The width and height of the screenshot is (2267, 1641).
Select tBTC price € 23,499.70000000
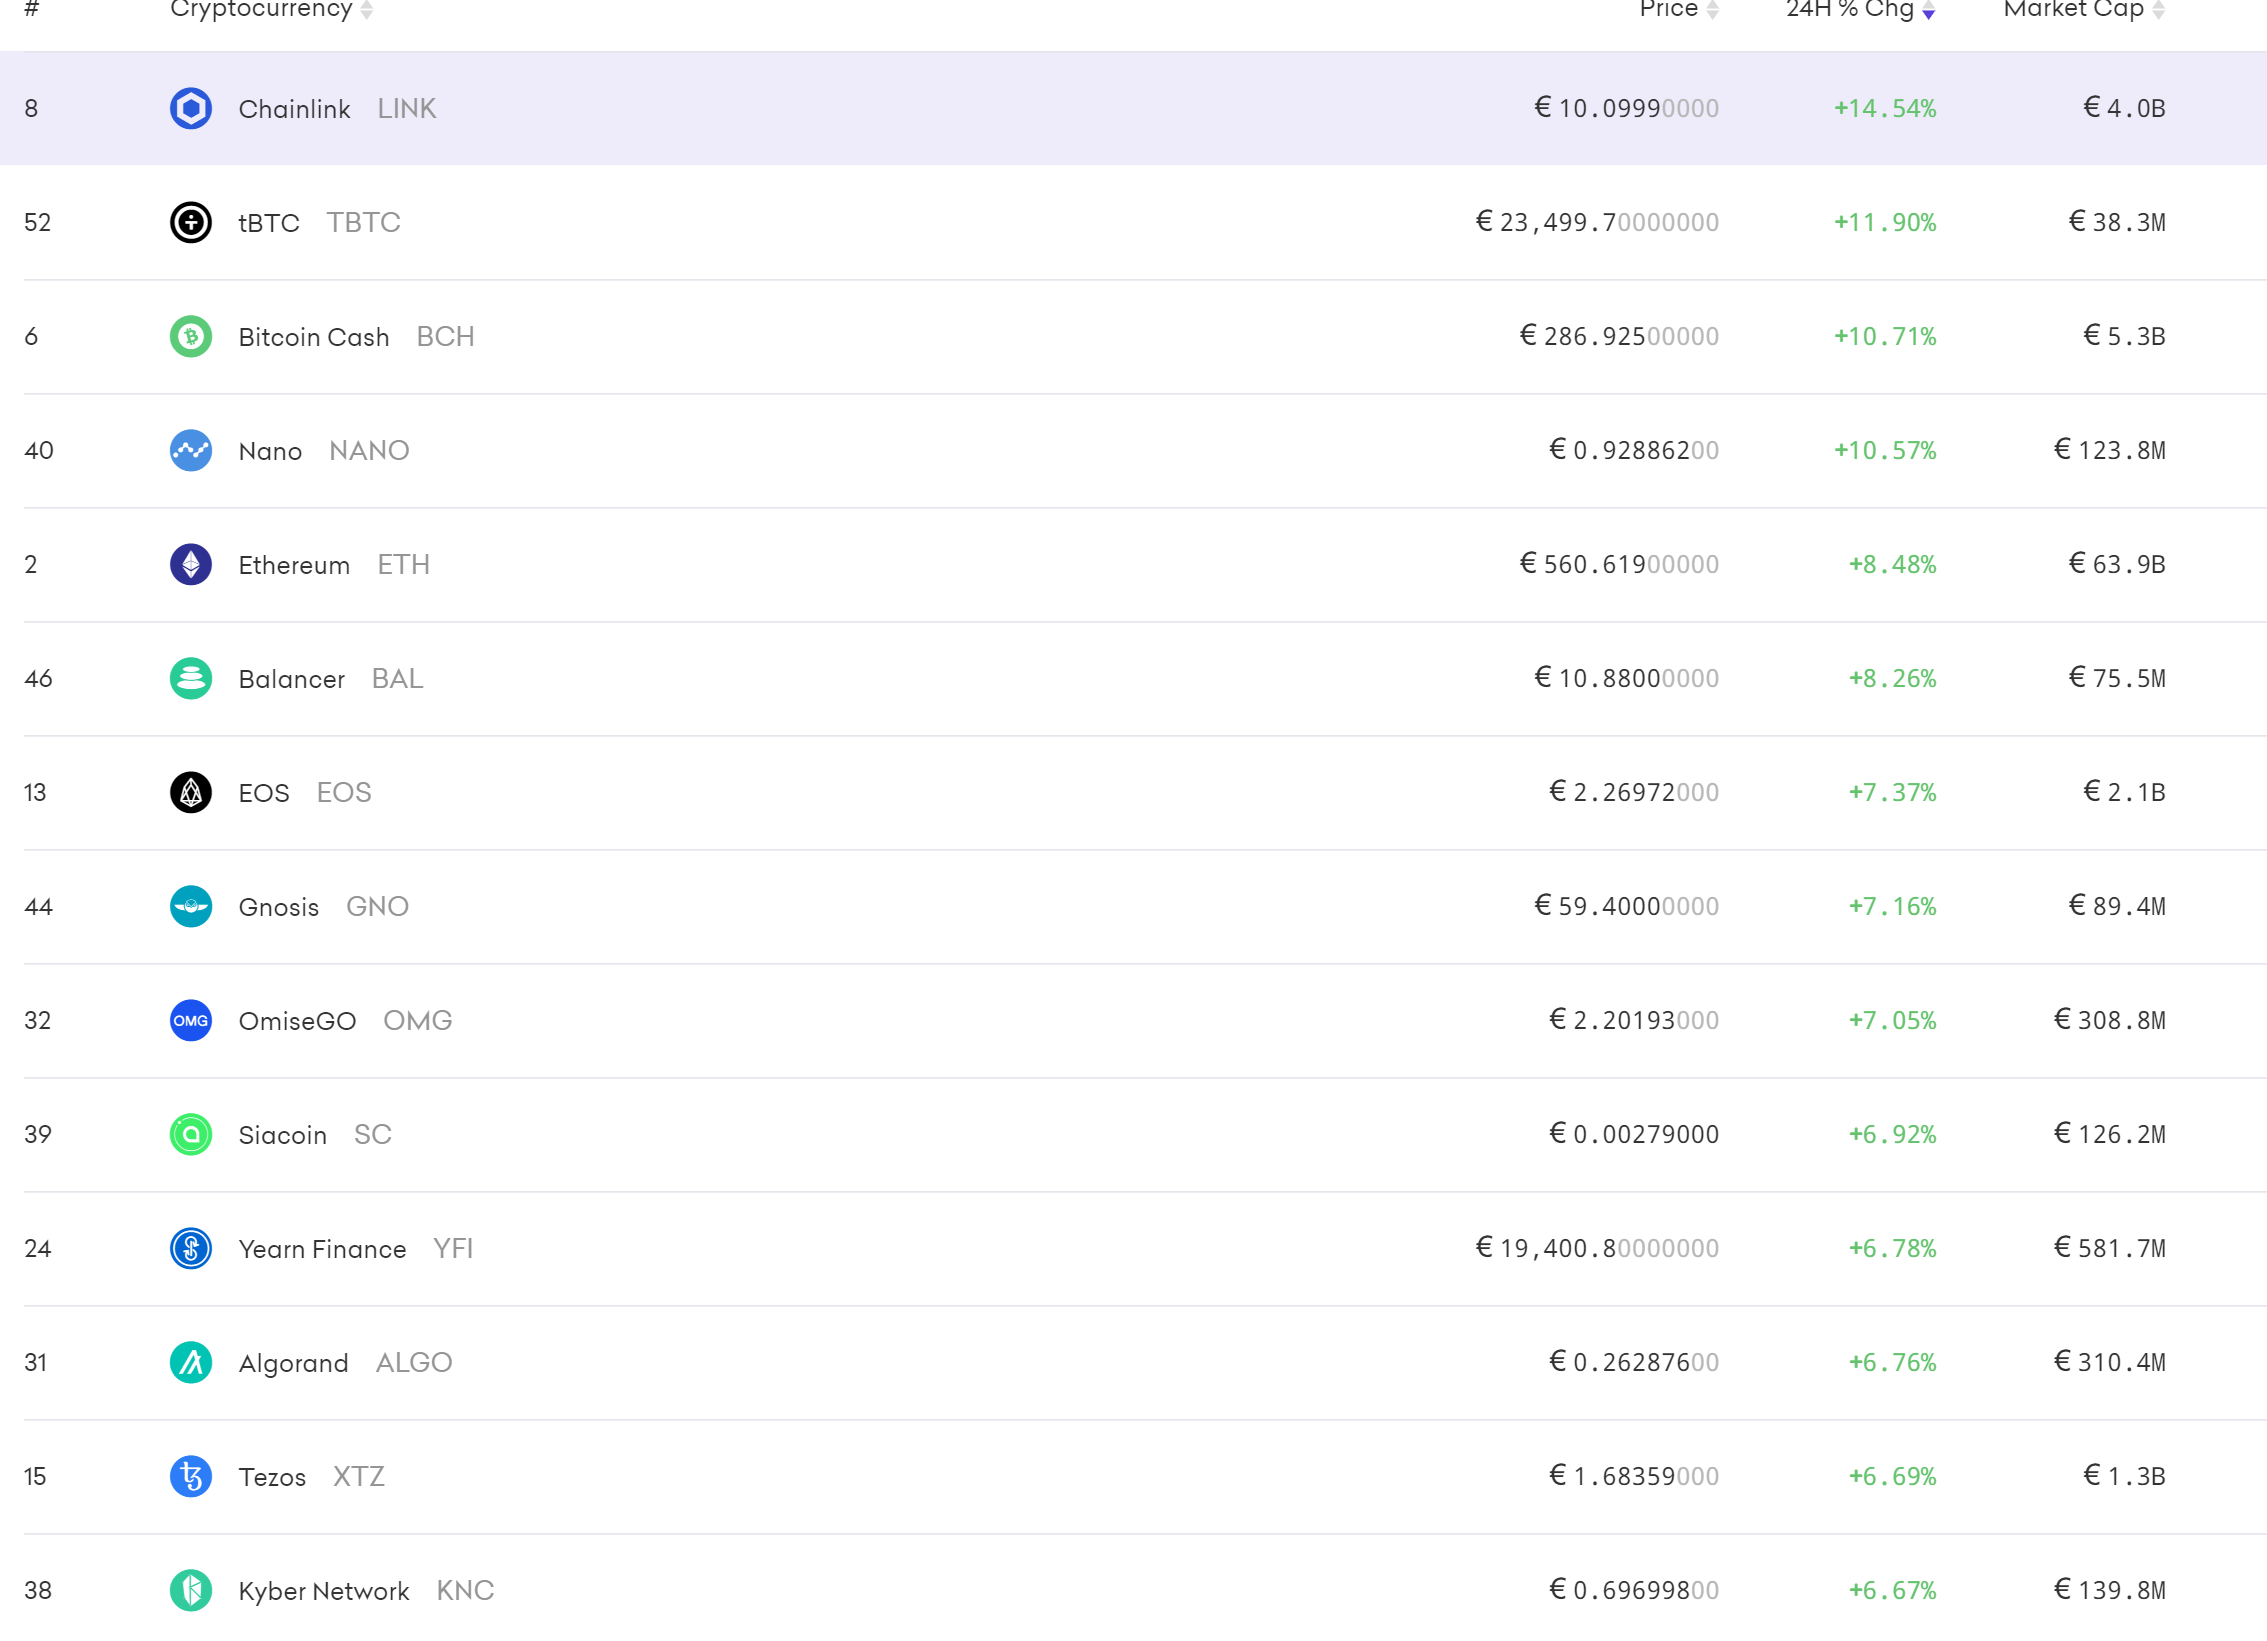click(x=1598, y=222)
